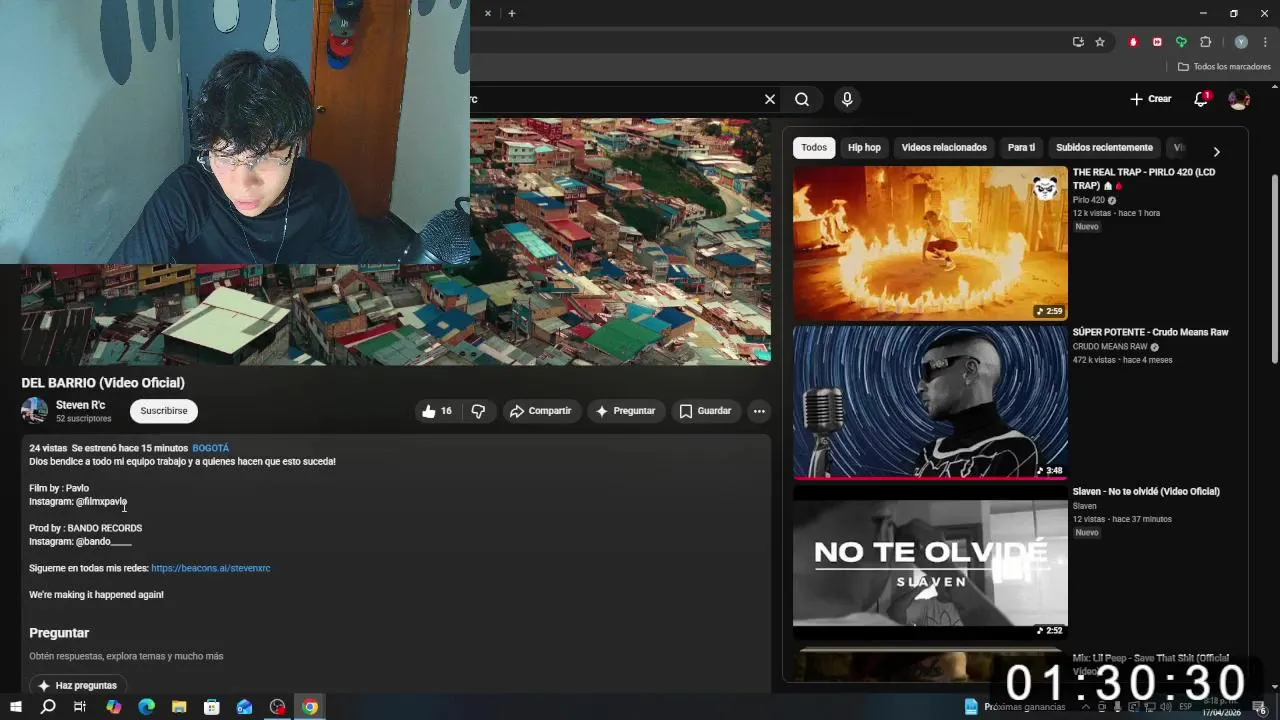Screen dimensions: 1280x720
Task: Click Suscribirse to subscribe
Action: tap(164, 411)
